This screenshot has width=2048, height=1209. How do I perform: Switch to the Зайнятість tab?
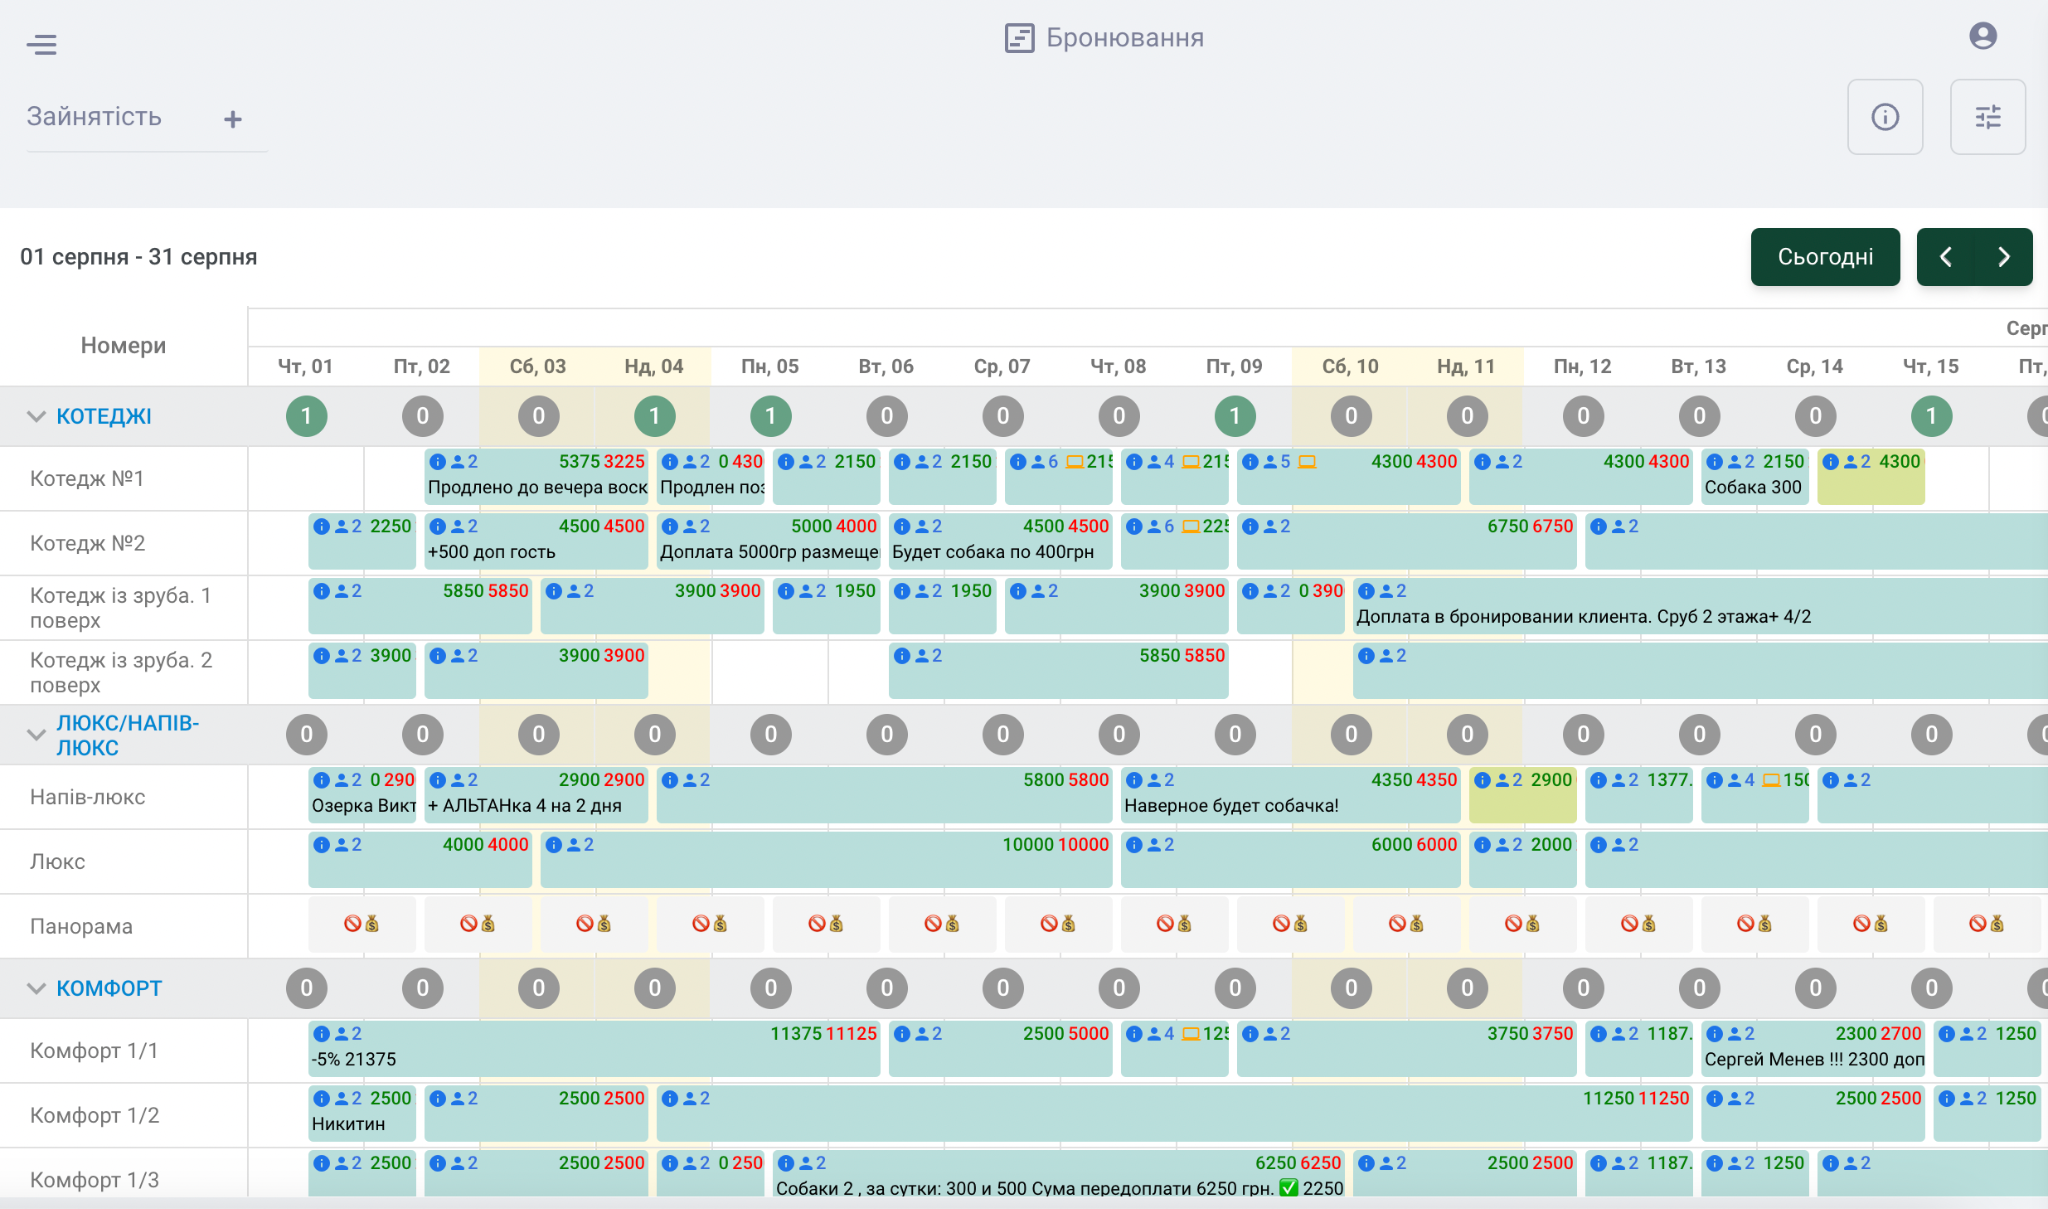tap(94, 117)
